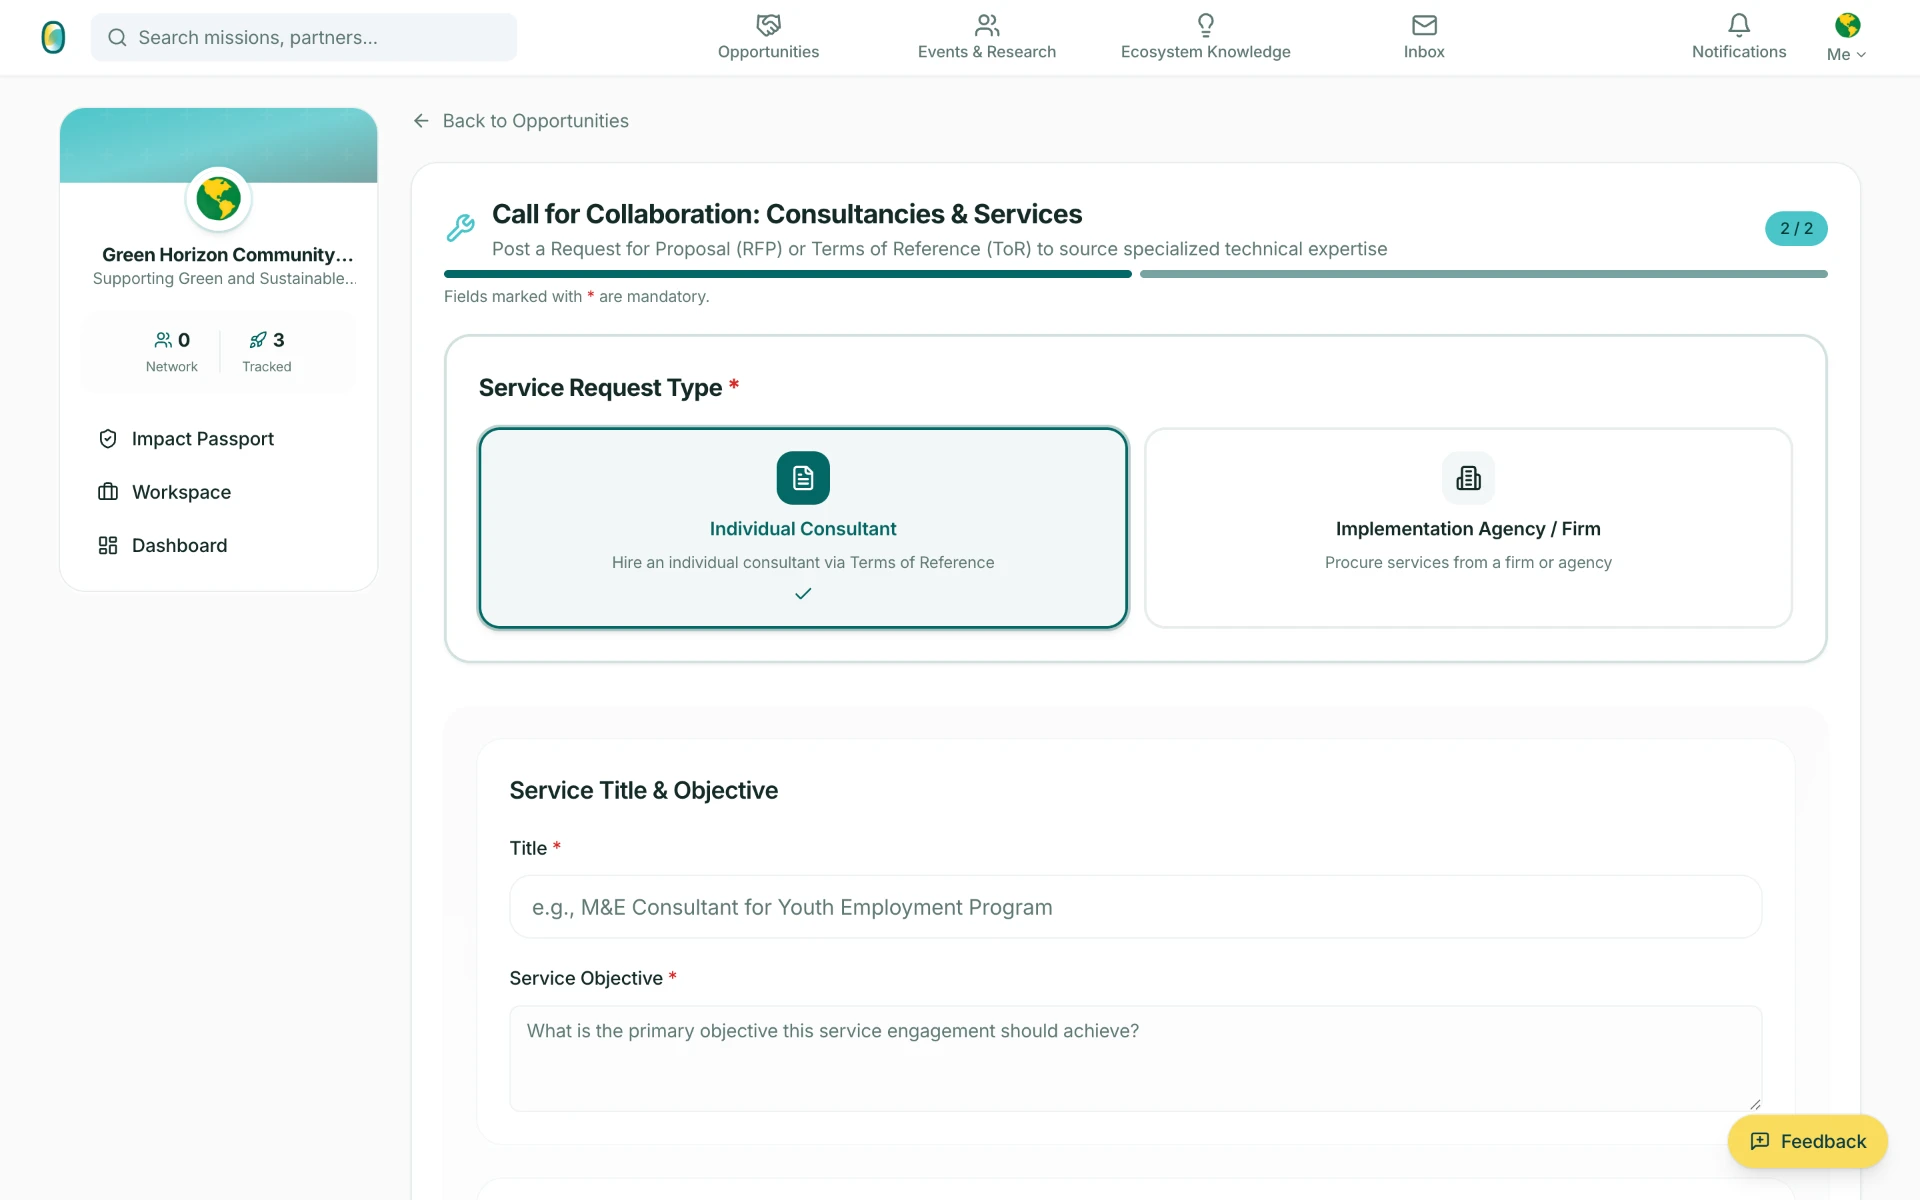Open the Notifications bell icon
This screenshot has height=1200, width=1920.
click(x=1739, y=25)
